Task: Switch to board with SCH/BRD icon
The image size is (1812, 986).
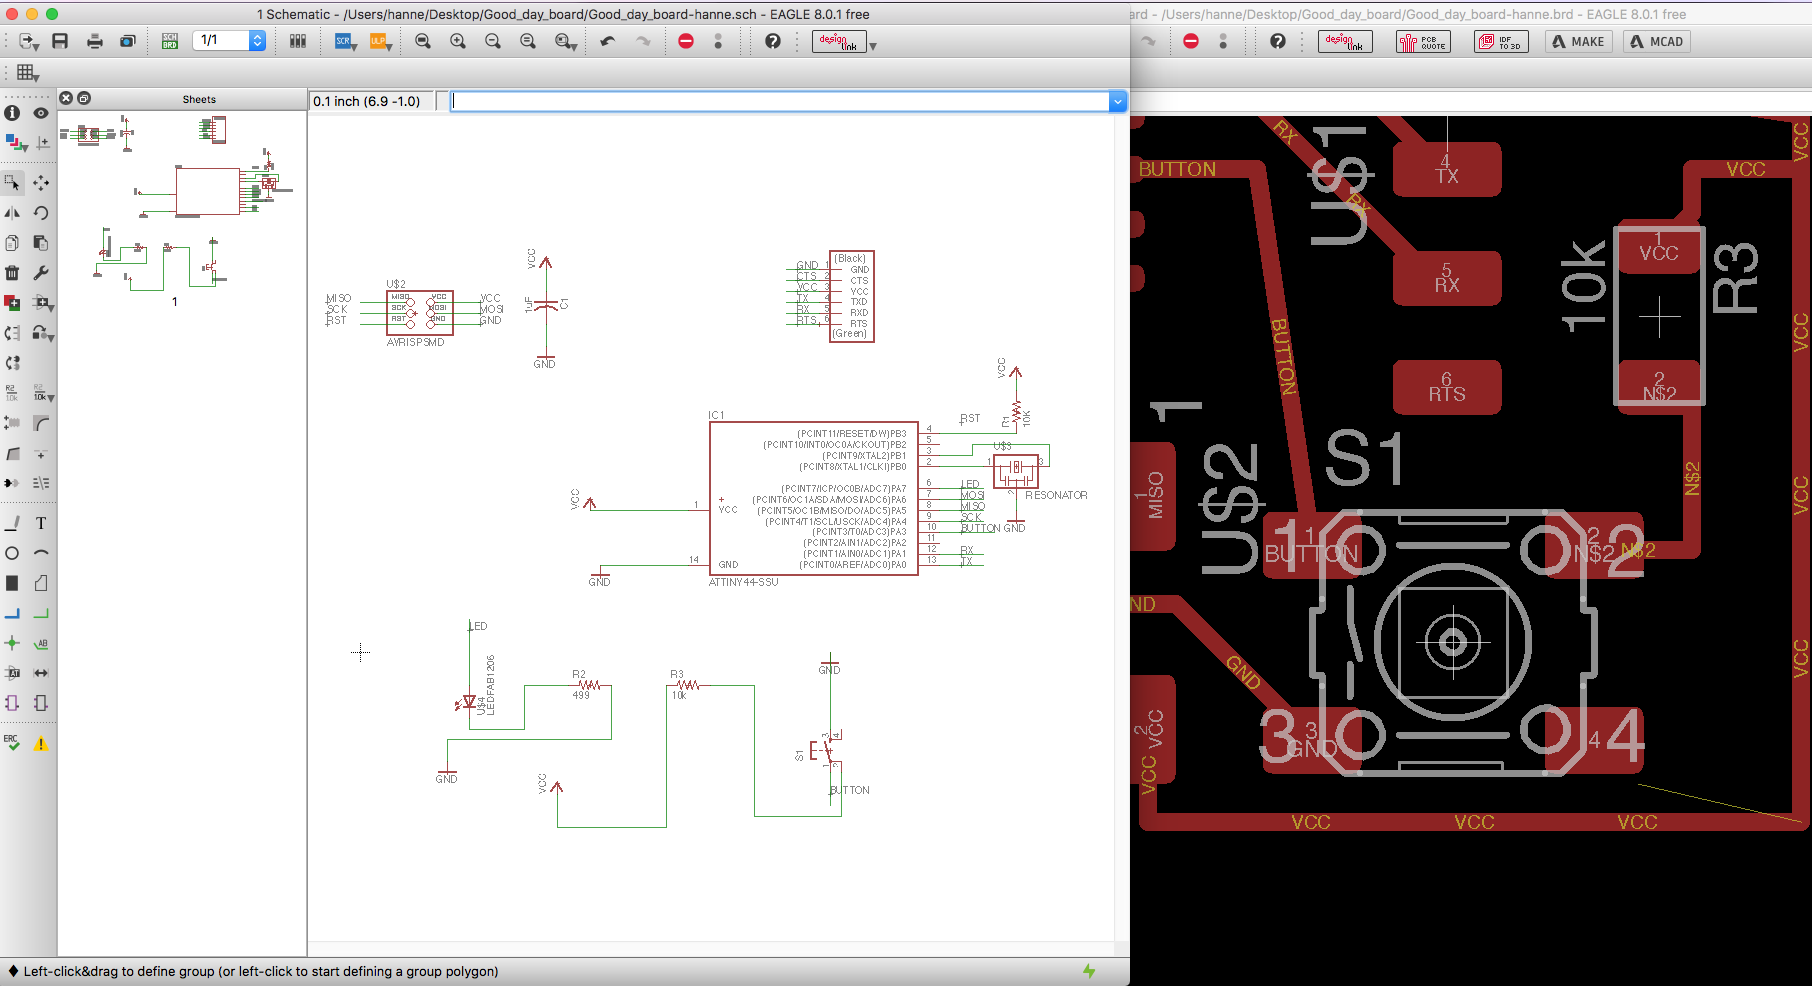Action: (x=170, y=41)
